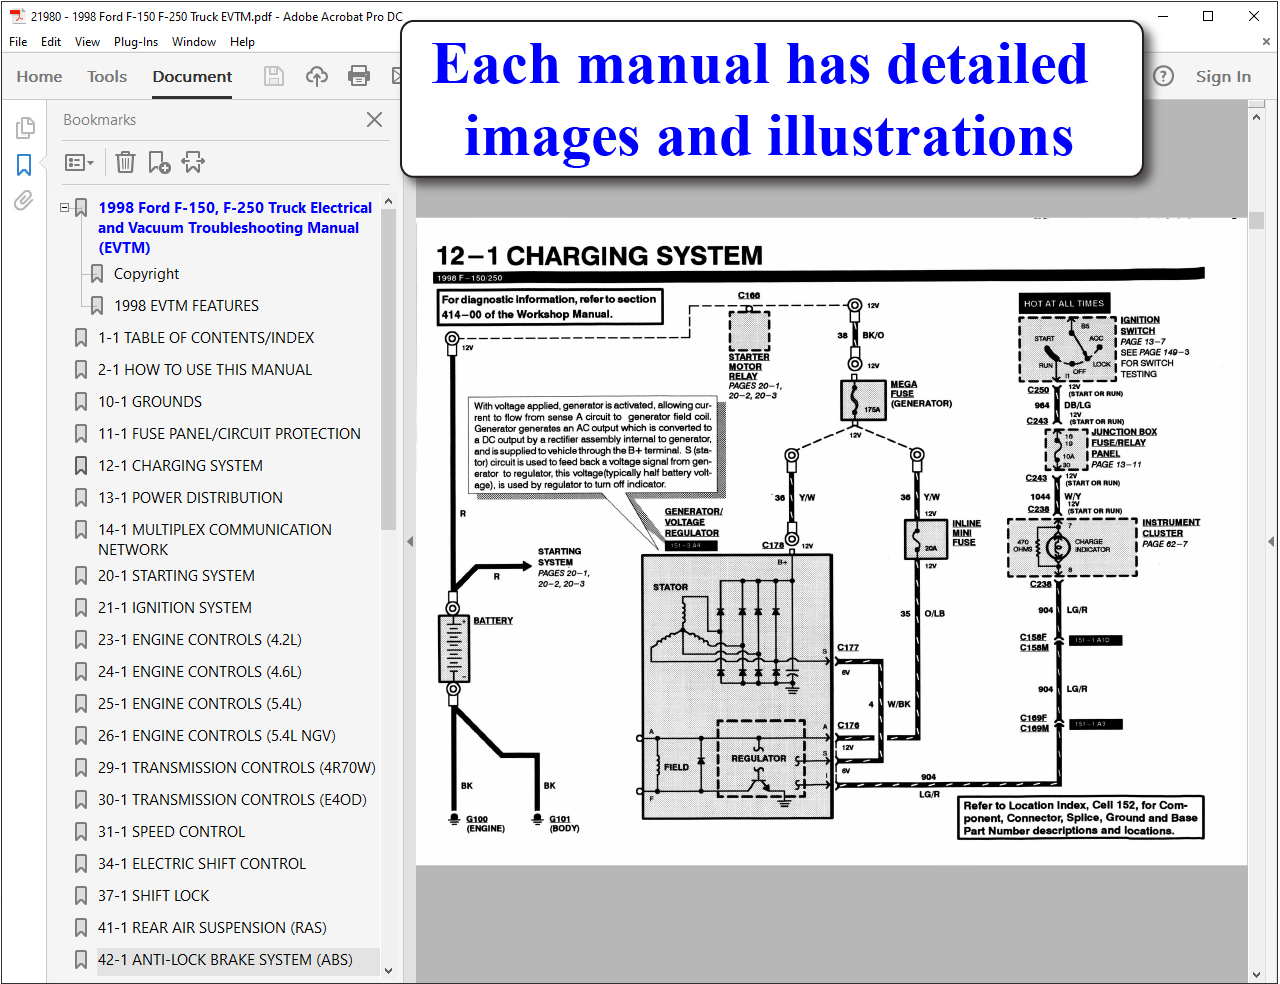Switch to the Home tab
1280x984 pixels.
(x=39, y=77)
